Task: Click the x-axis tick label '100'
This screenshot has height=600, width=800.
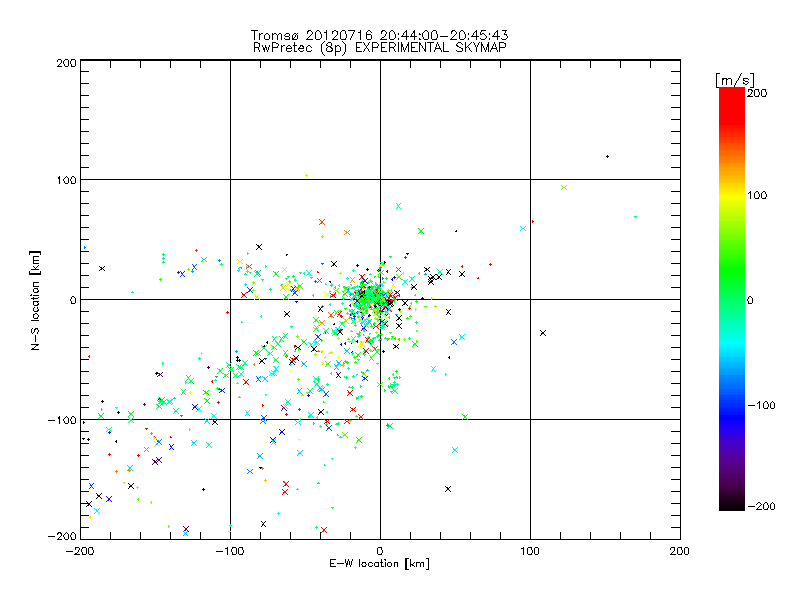Action: tap(530, 551)
